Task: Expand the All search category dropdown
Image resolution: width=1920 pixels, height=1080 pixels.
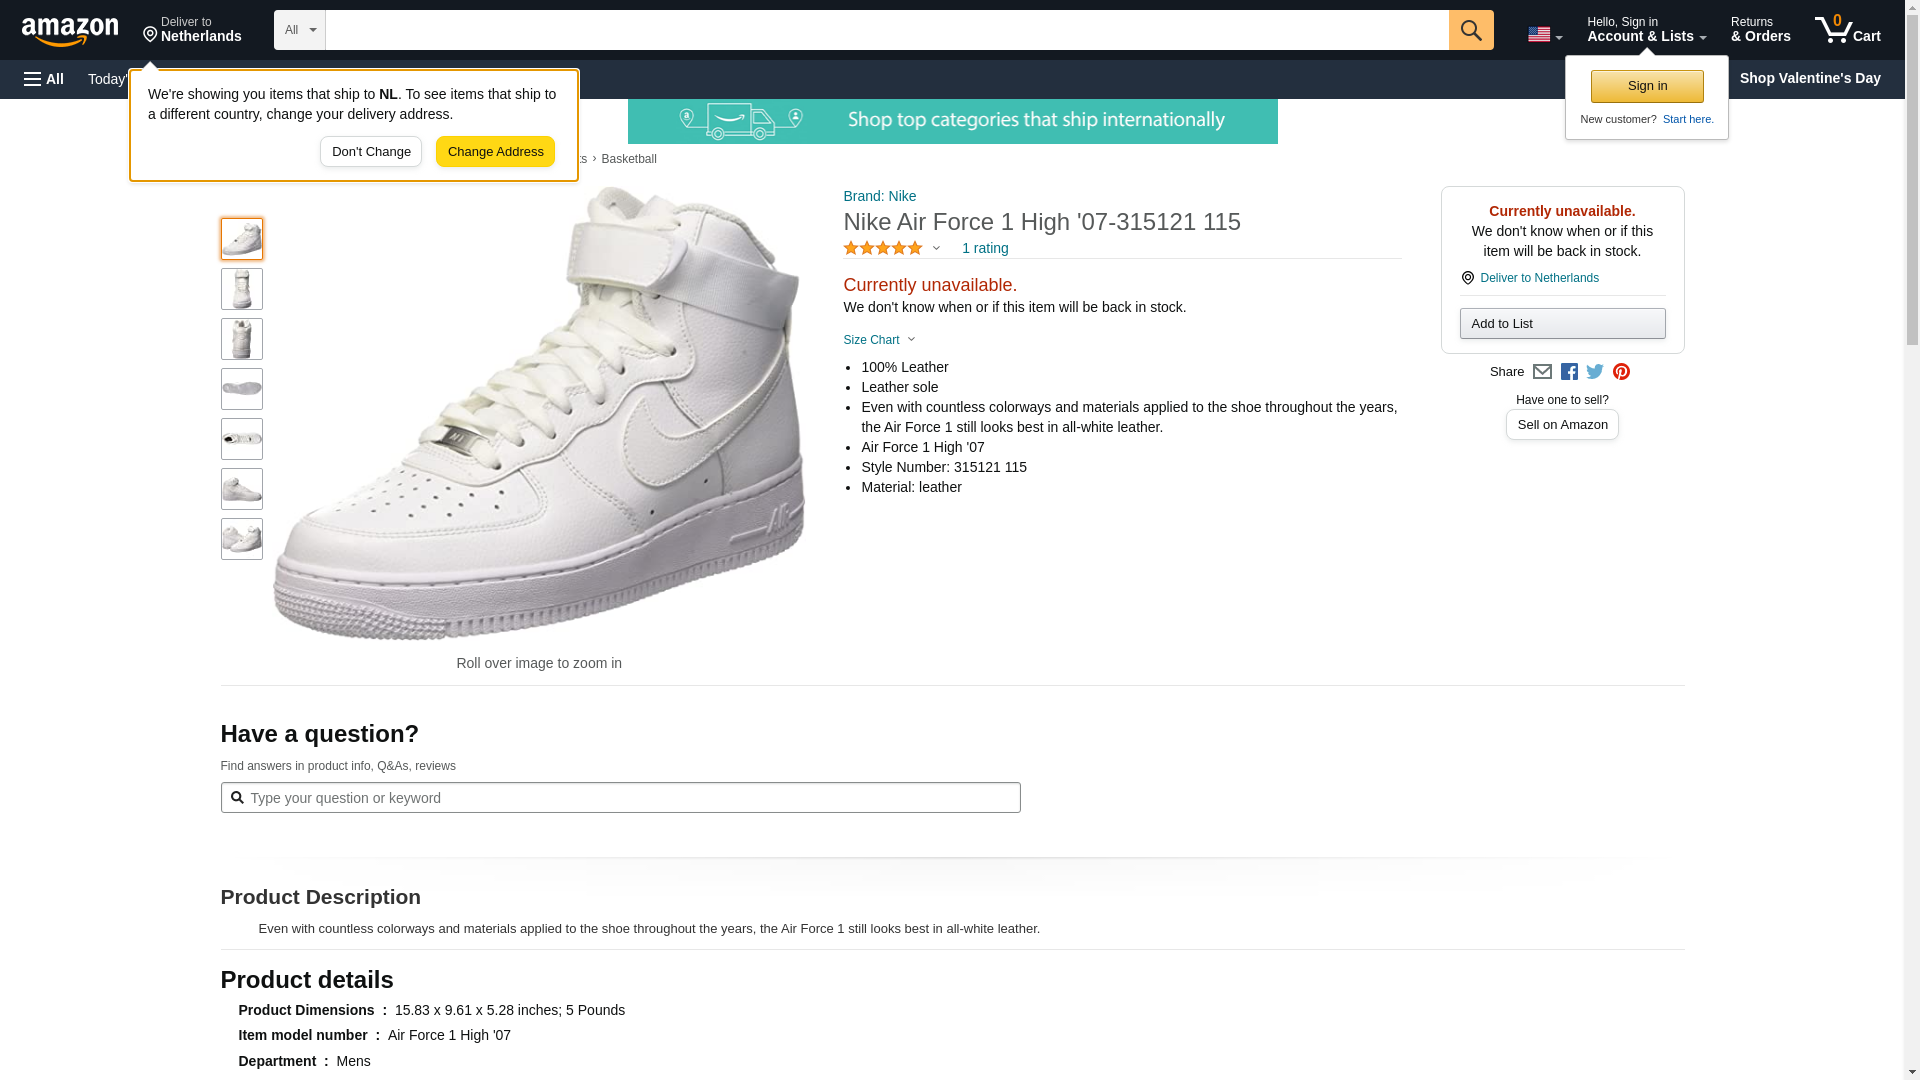Action: (300, 30)
